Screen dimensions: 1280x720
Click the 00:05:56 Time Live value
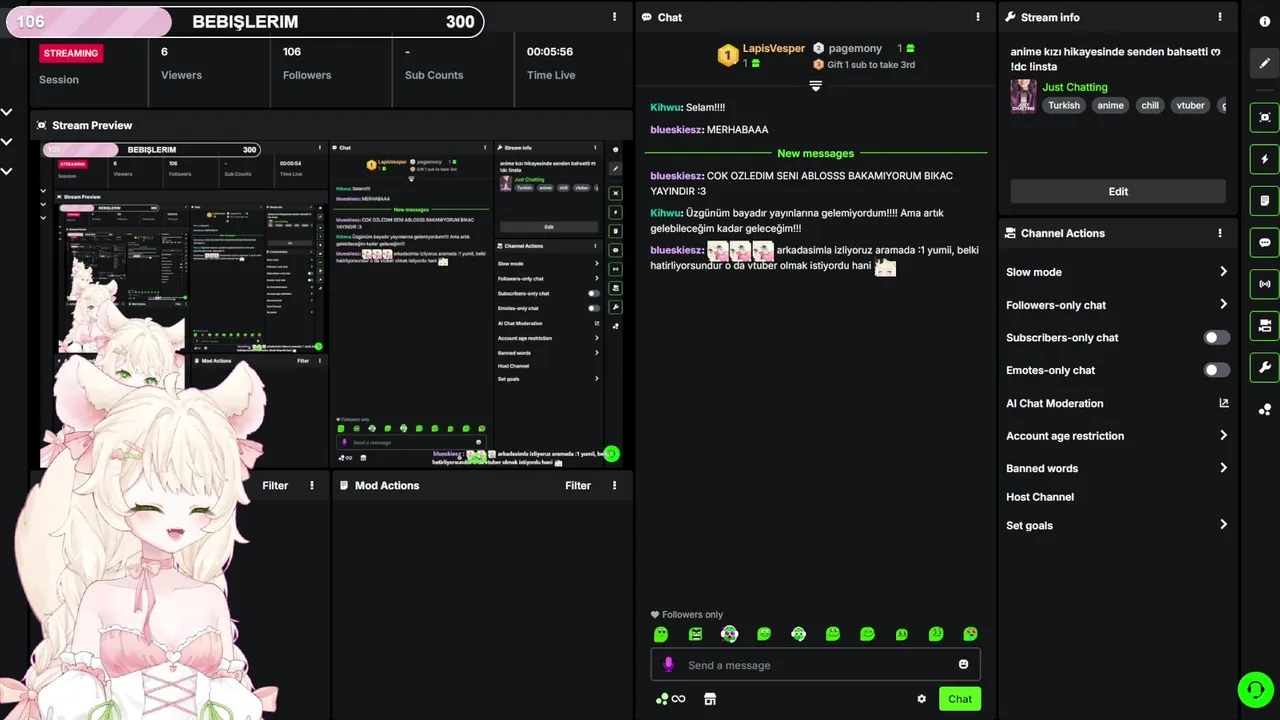coord(550,52)
